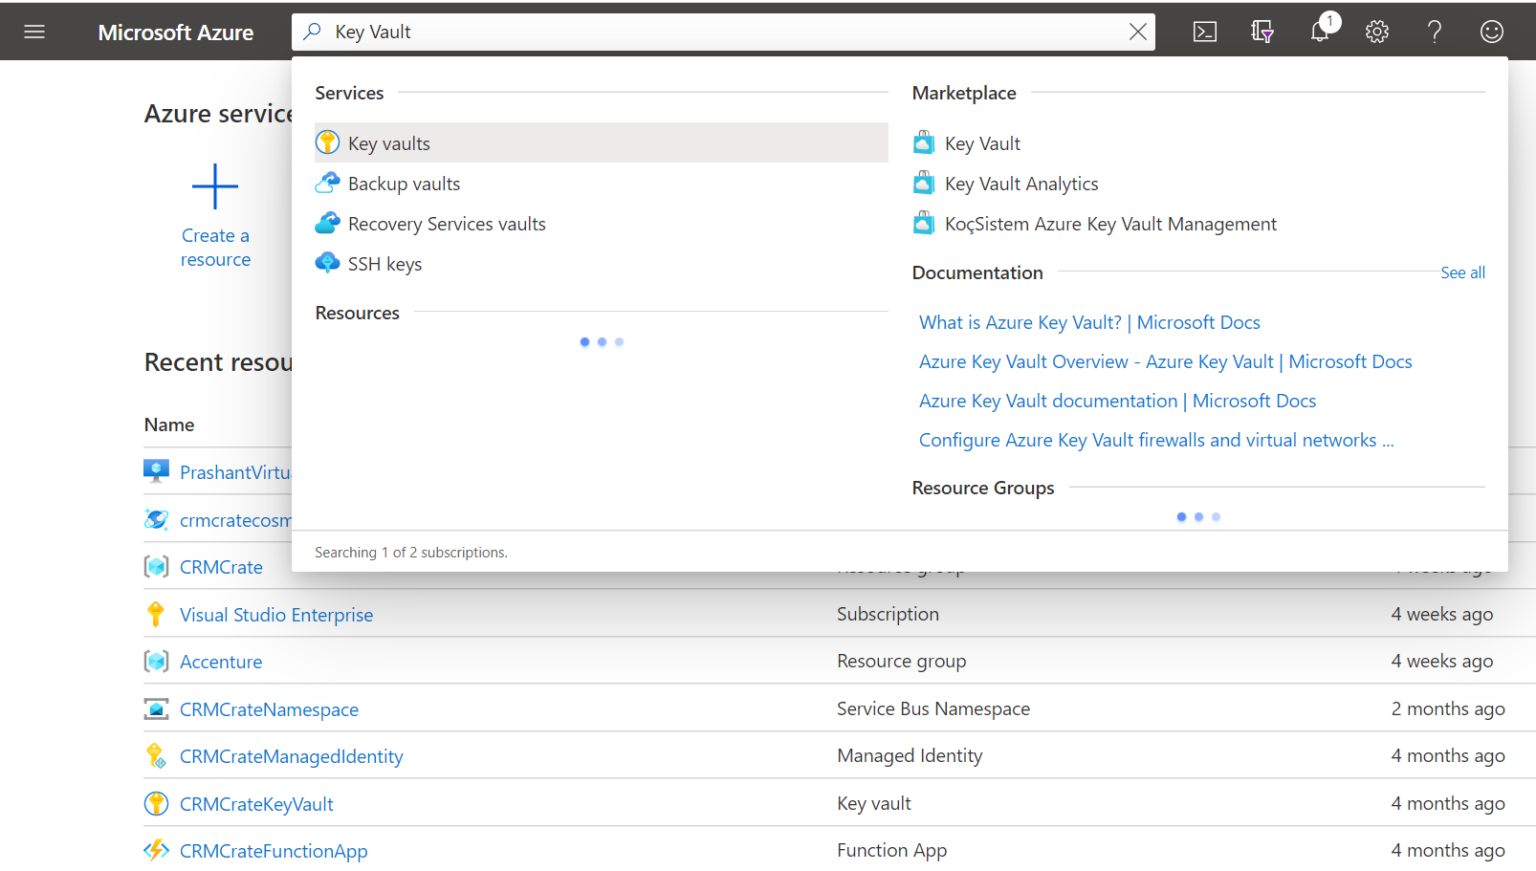Click the Service Bus namespace icon

pos(156,709)
